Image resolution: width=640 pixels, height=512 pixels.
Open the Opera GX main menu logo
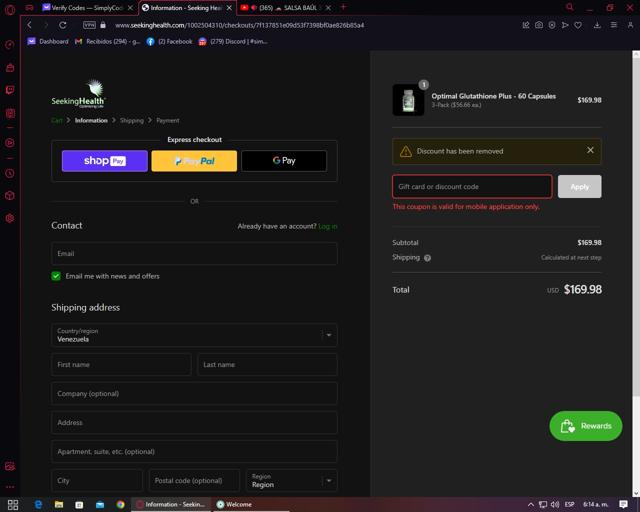(x=10, y=9)
